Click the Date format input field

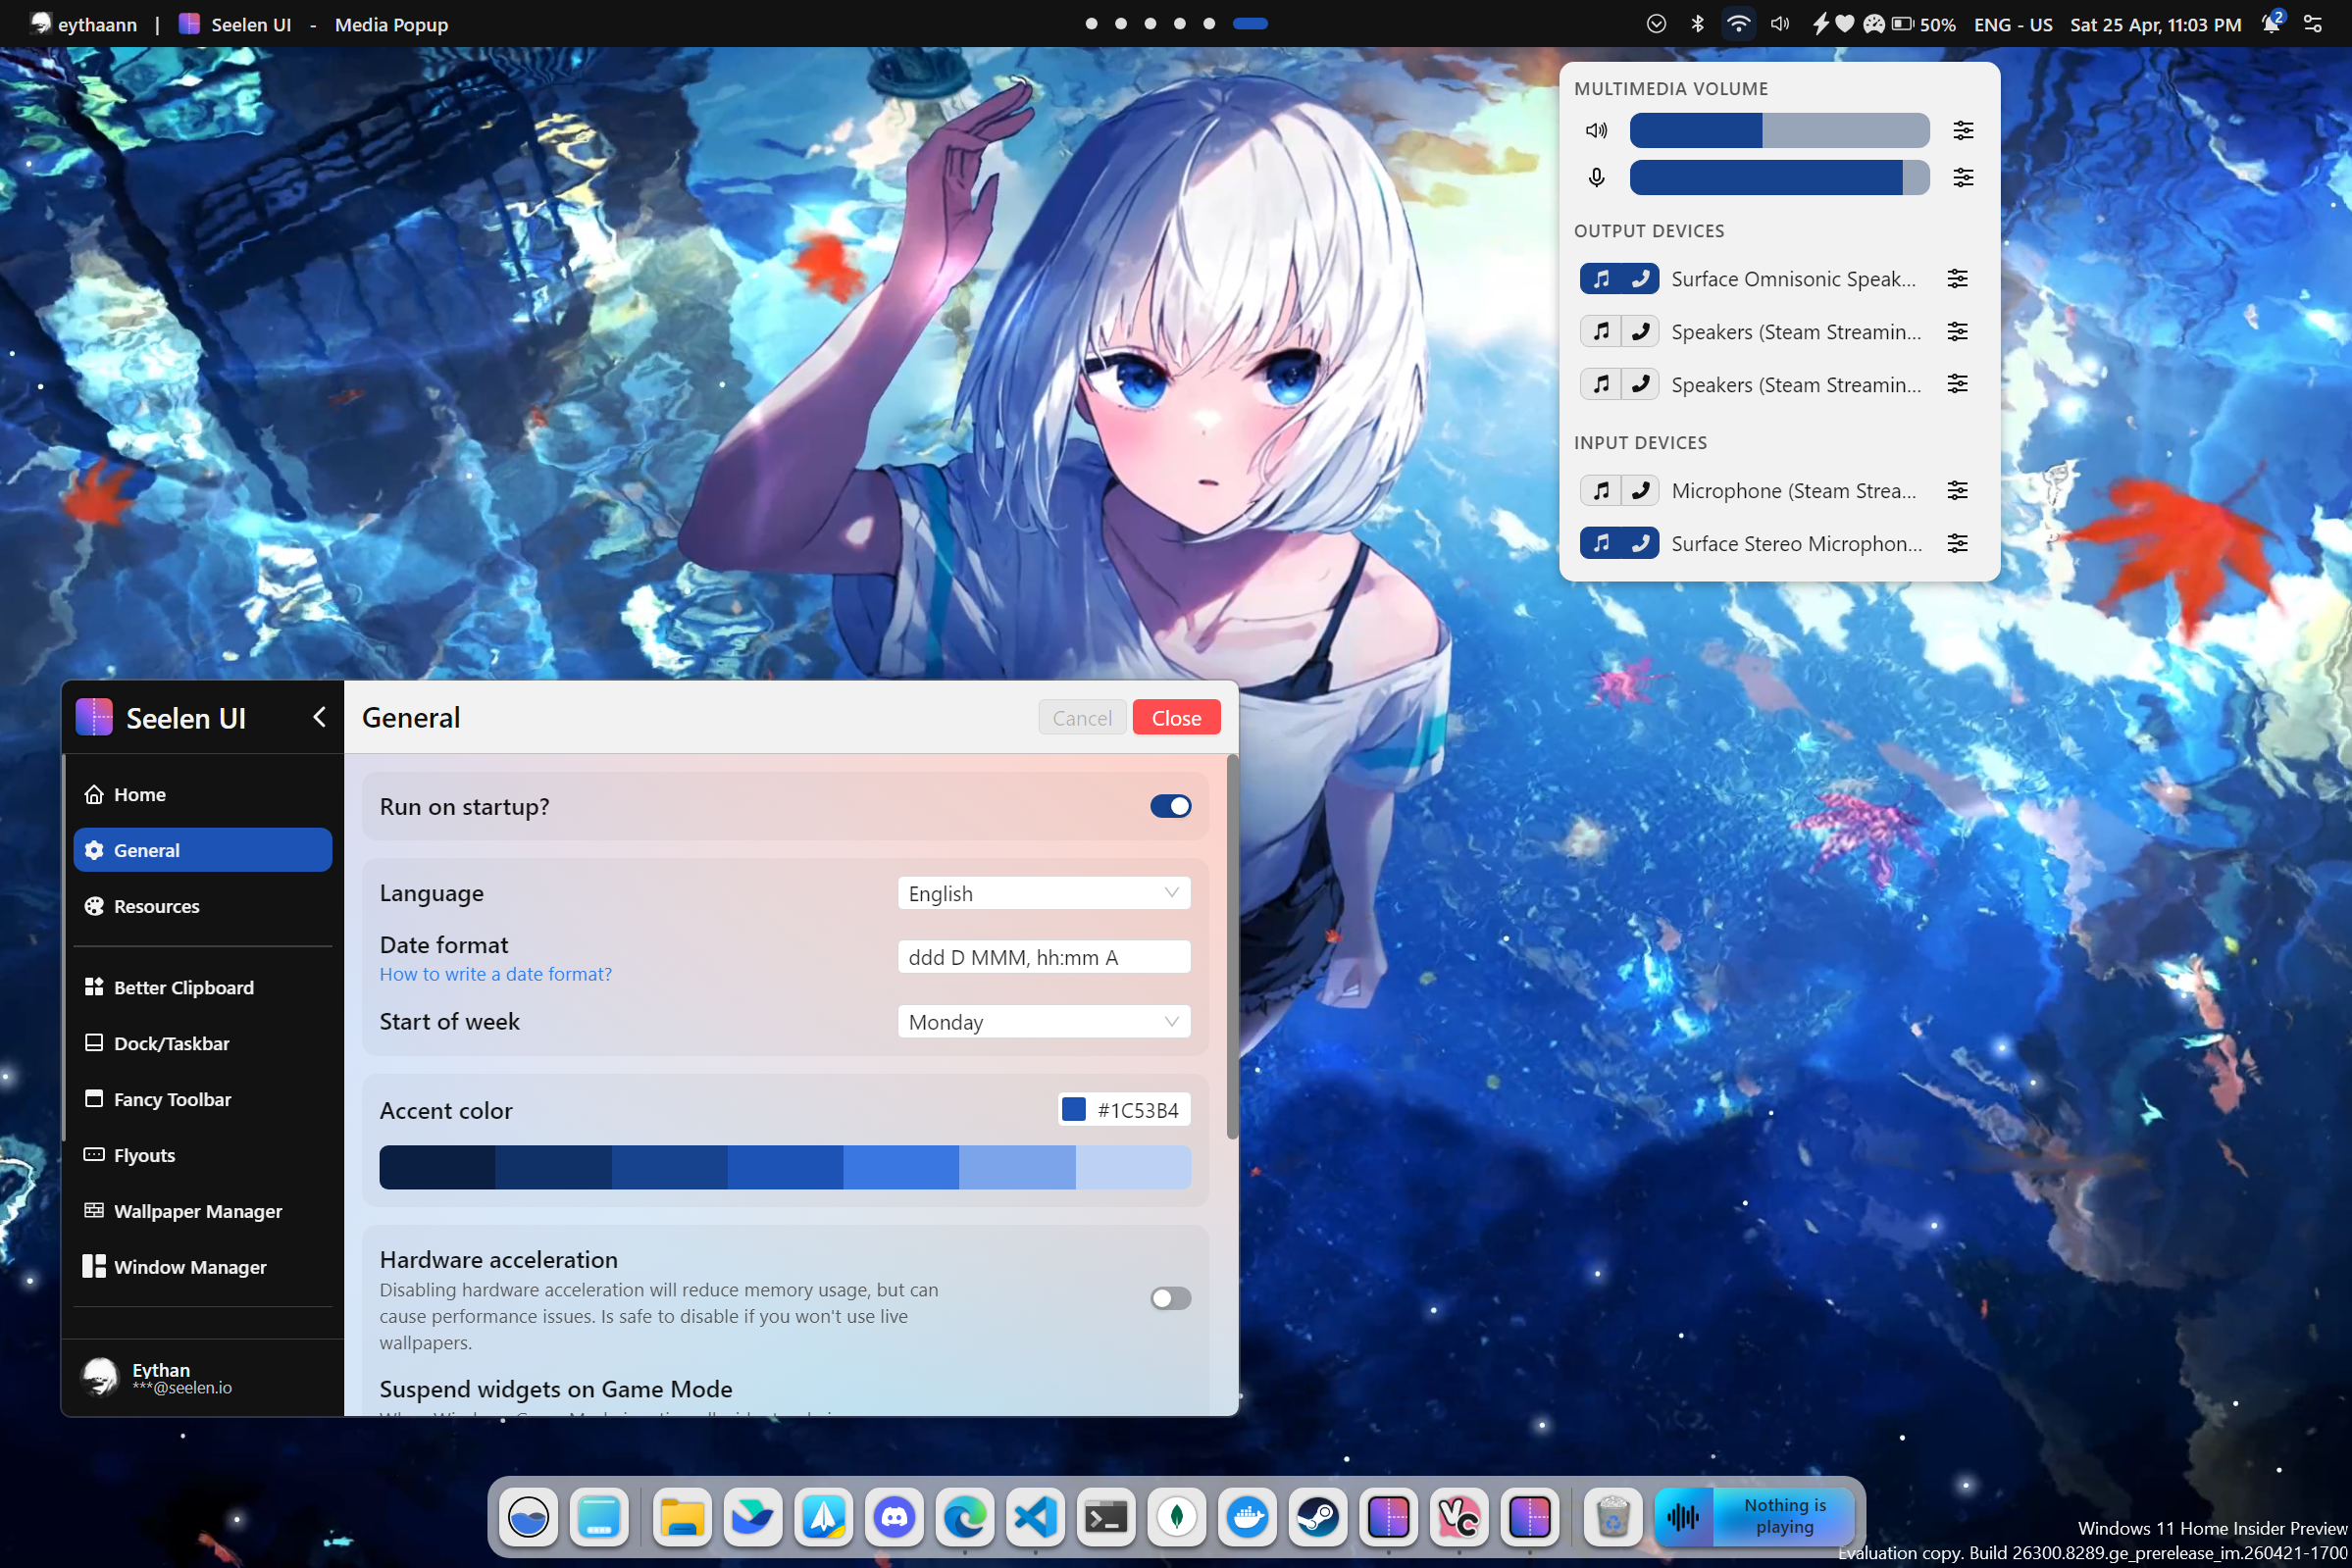tap(1044, 957)
